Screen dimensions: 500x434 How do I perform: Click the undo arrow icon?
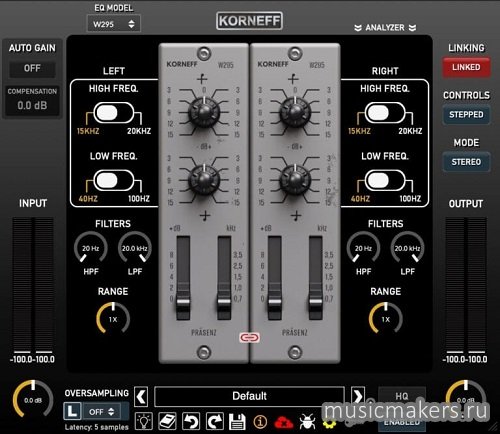tap(191, 421)
